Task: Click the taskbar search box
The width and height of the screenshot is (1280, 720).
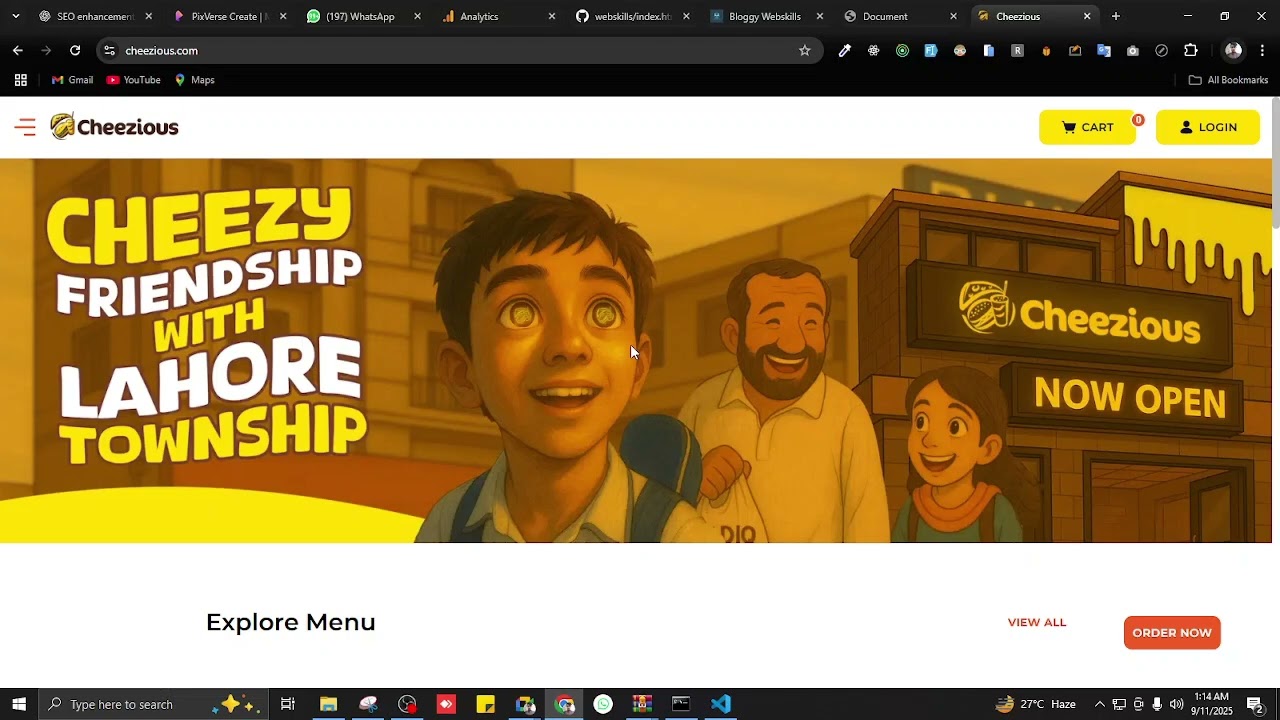Action: click(x=153, y=704)
